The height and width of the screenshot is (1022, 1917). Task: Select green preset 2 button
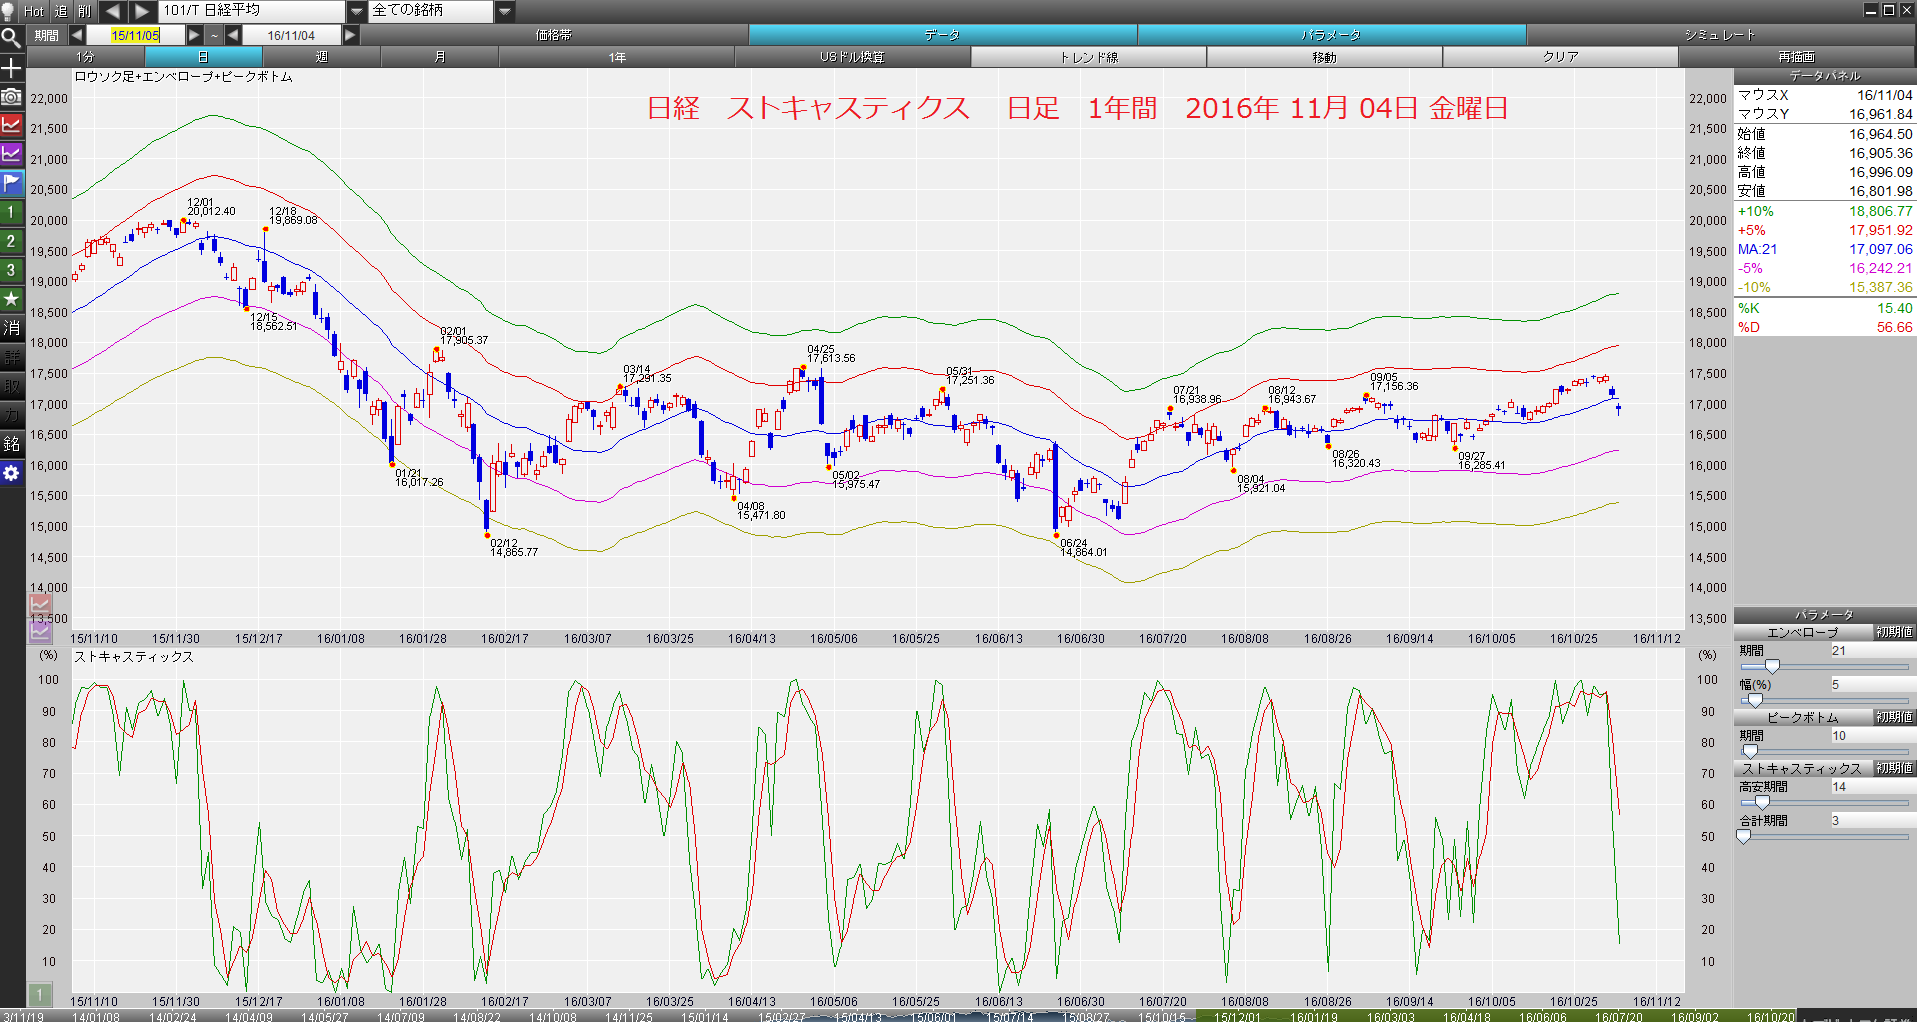pyautogui.click(x=11, y=241)
